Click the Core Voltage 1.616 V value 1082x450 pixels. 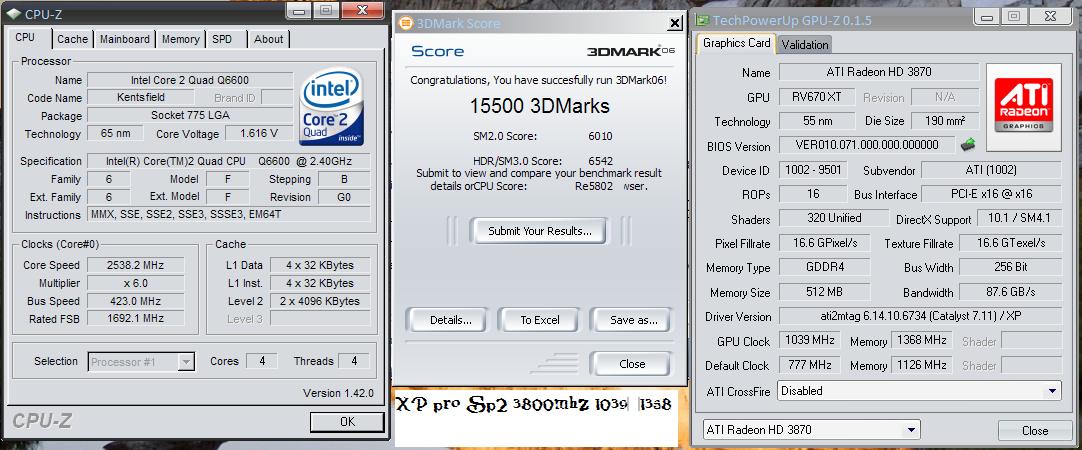259,133
